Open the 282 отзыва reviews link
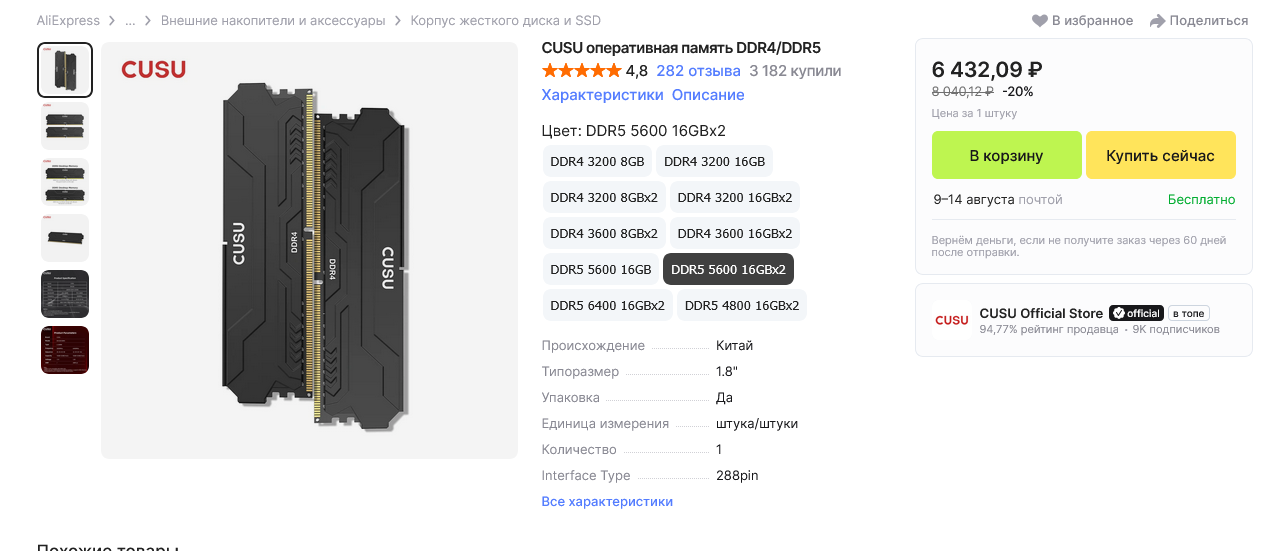This screenshot has width=1282, height=551. click(698, 71)
